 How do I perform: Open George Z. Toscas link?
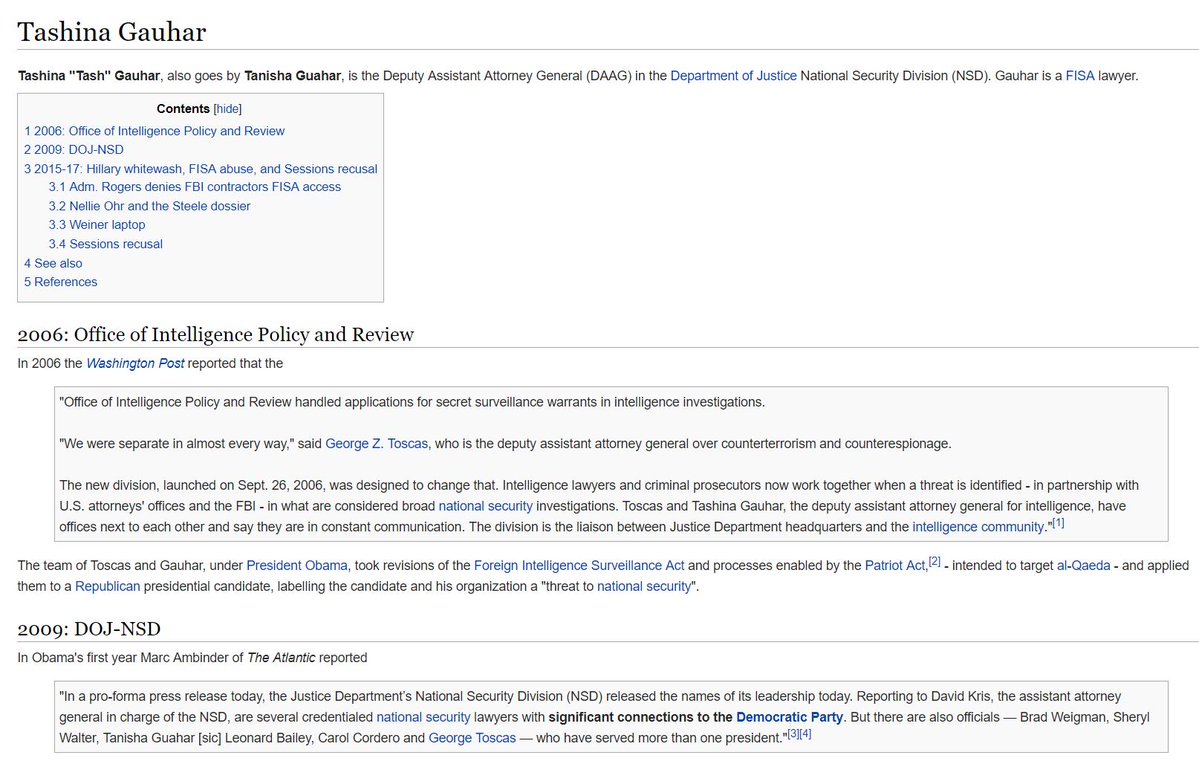click(x=376, y=444)
